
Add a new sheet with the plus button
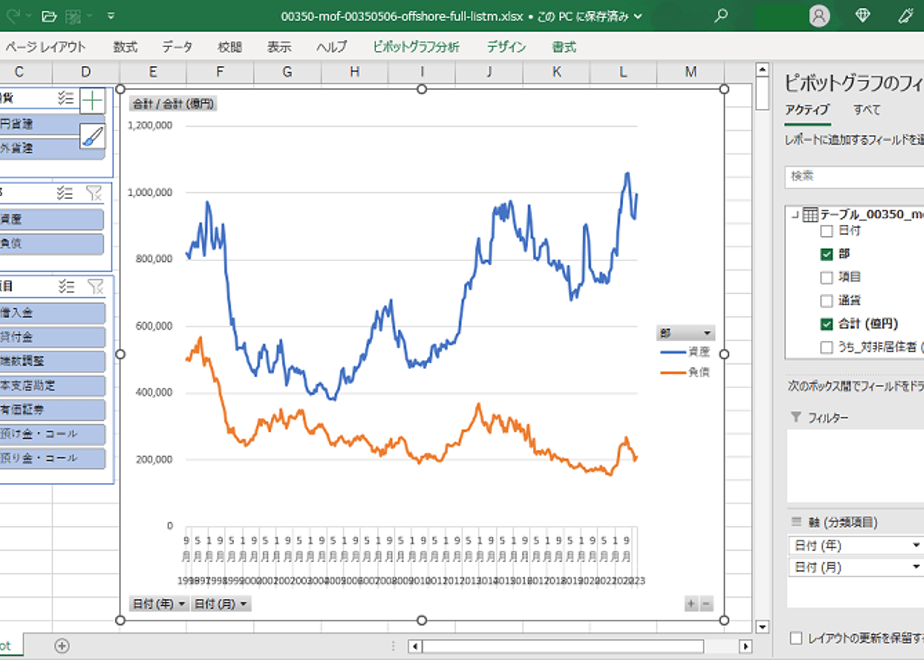coord(61,646)
